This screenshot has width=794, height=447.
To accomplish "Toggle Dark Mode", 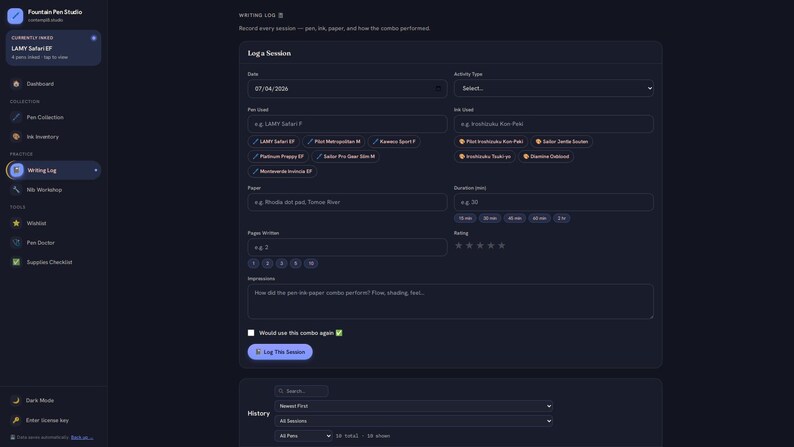I will coord(53,400).
